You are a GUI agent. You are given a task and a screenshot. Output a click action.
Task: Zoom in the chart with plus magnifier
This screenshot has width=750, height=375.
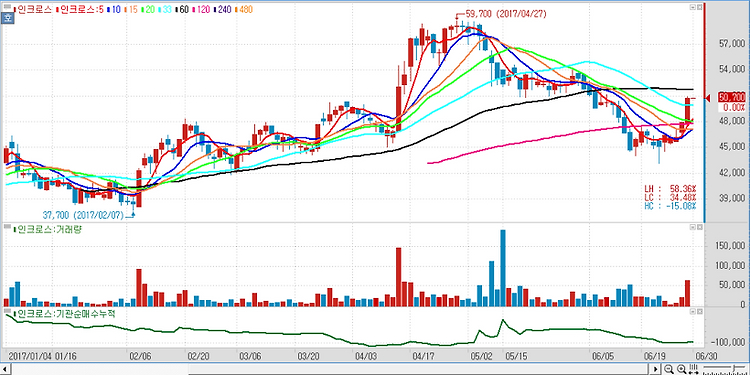tap(681, 369)
